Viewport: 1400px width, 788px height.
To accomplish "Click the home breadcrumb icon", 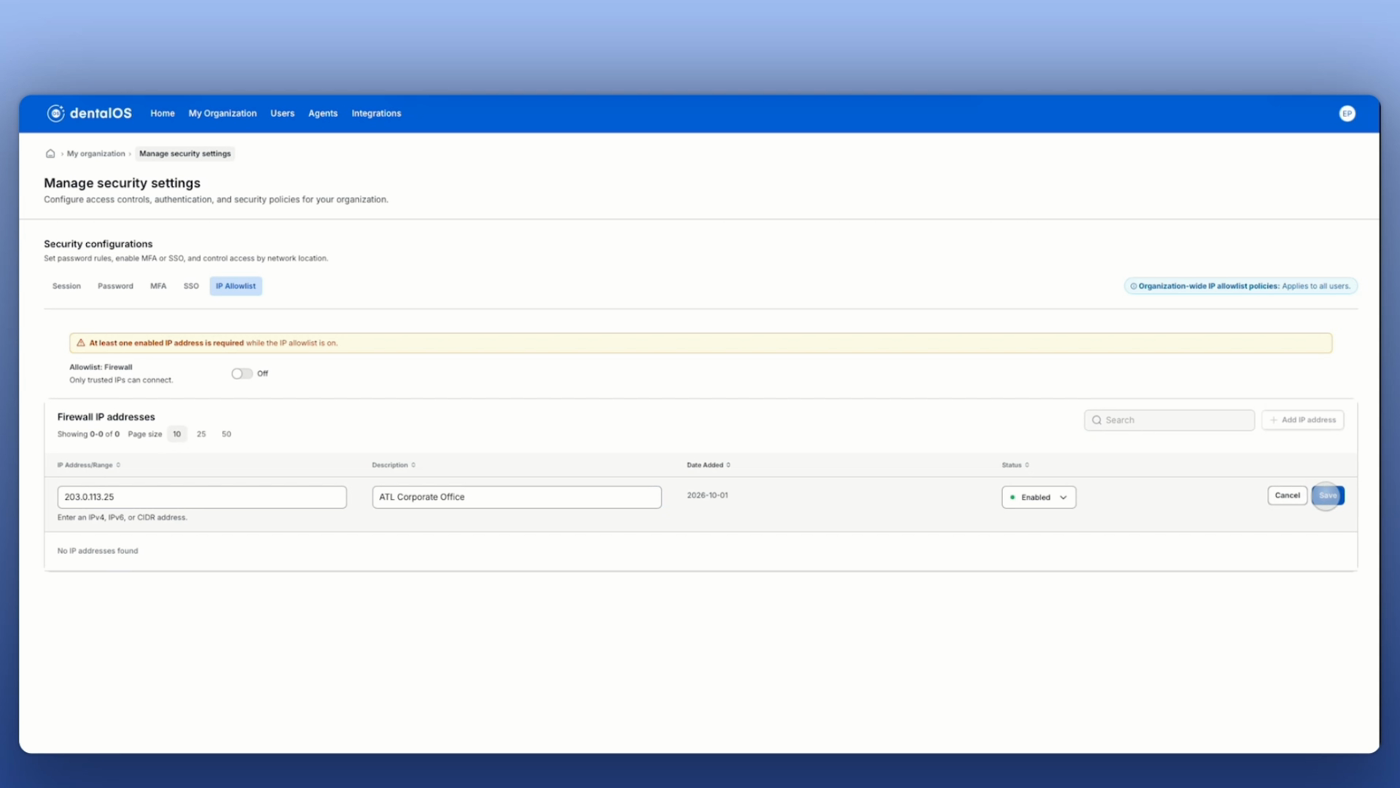I will tap(50, 154).
